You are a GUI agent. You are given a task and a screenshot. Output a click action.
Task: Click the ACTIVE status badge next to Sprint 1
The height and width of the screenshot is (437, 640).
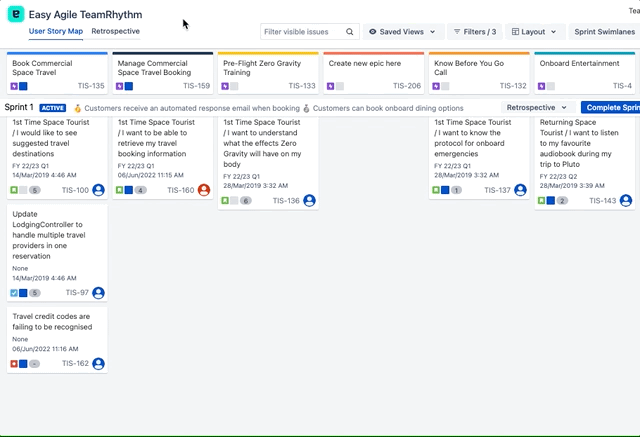[x=53, y=108]
